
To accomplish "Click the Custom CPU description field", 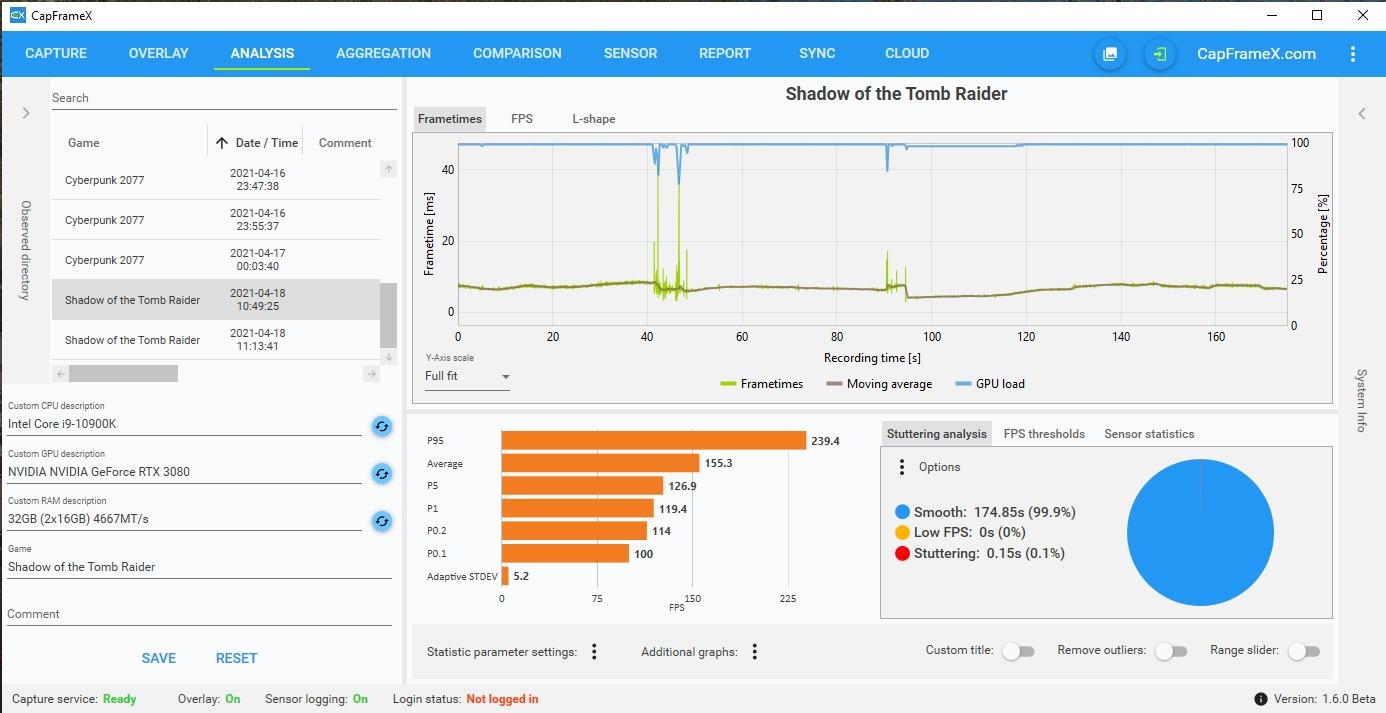I will point(184,424).
